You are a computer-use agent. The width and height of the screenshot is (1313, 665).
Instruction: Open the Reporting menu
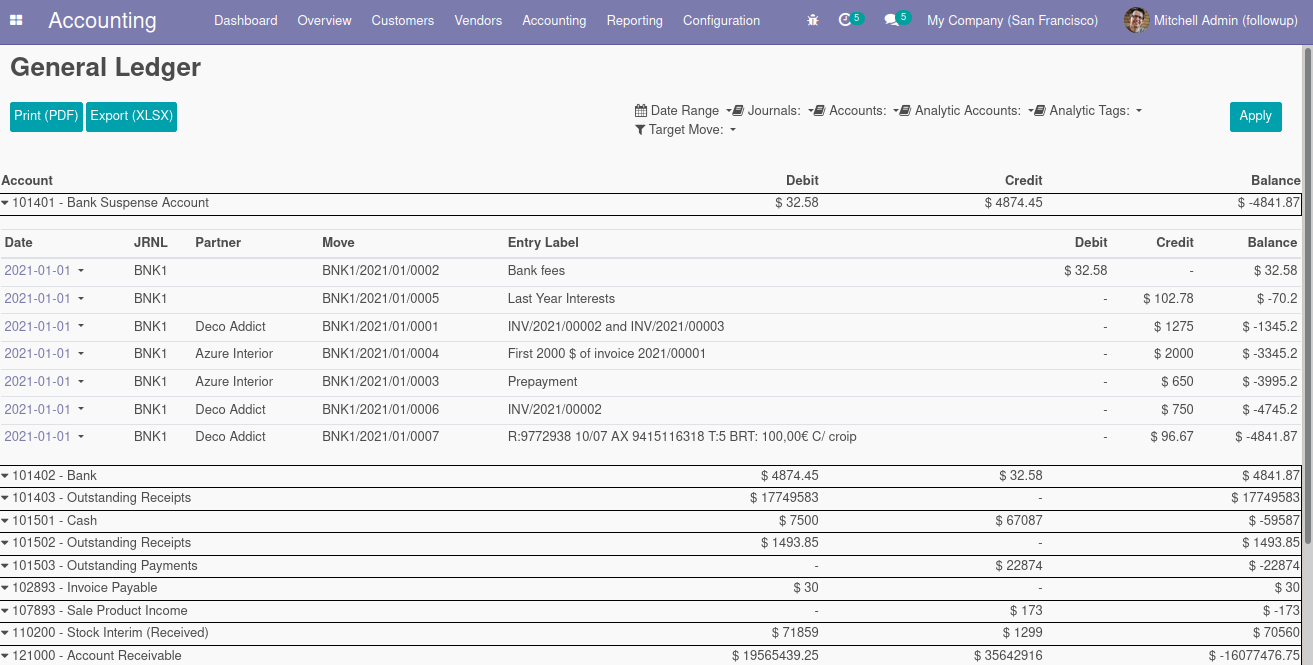(x=634, y=20)
